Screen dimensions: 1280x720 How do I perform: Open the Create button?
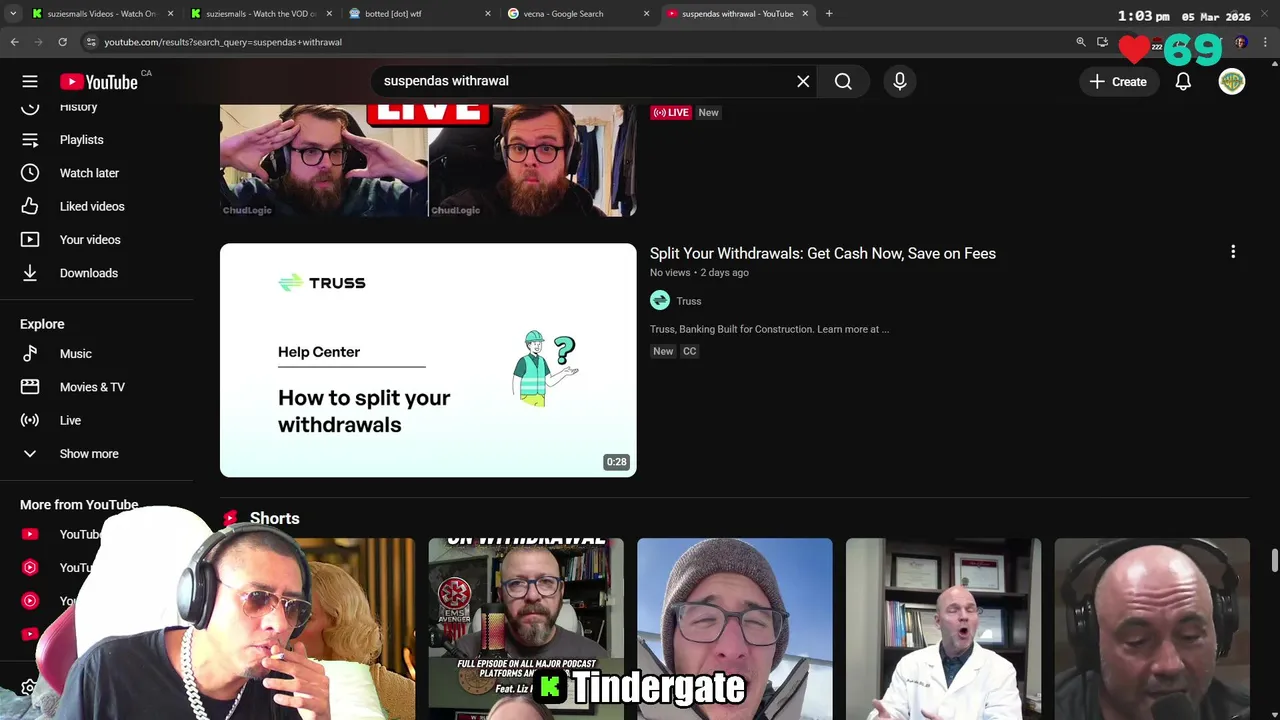coord(1119,82)
